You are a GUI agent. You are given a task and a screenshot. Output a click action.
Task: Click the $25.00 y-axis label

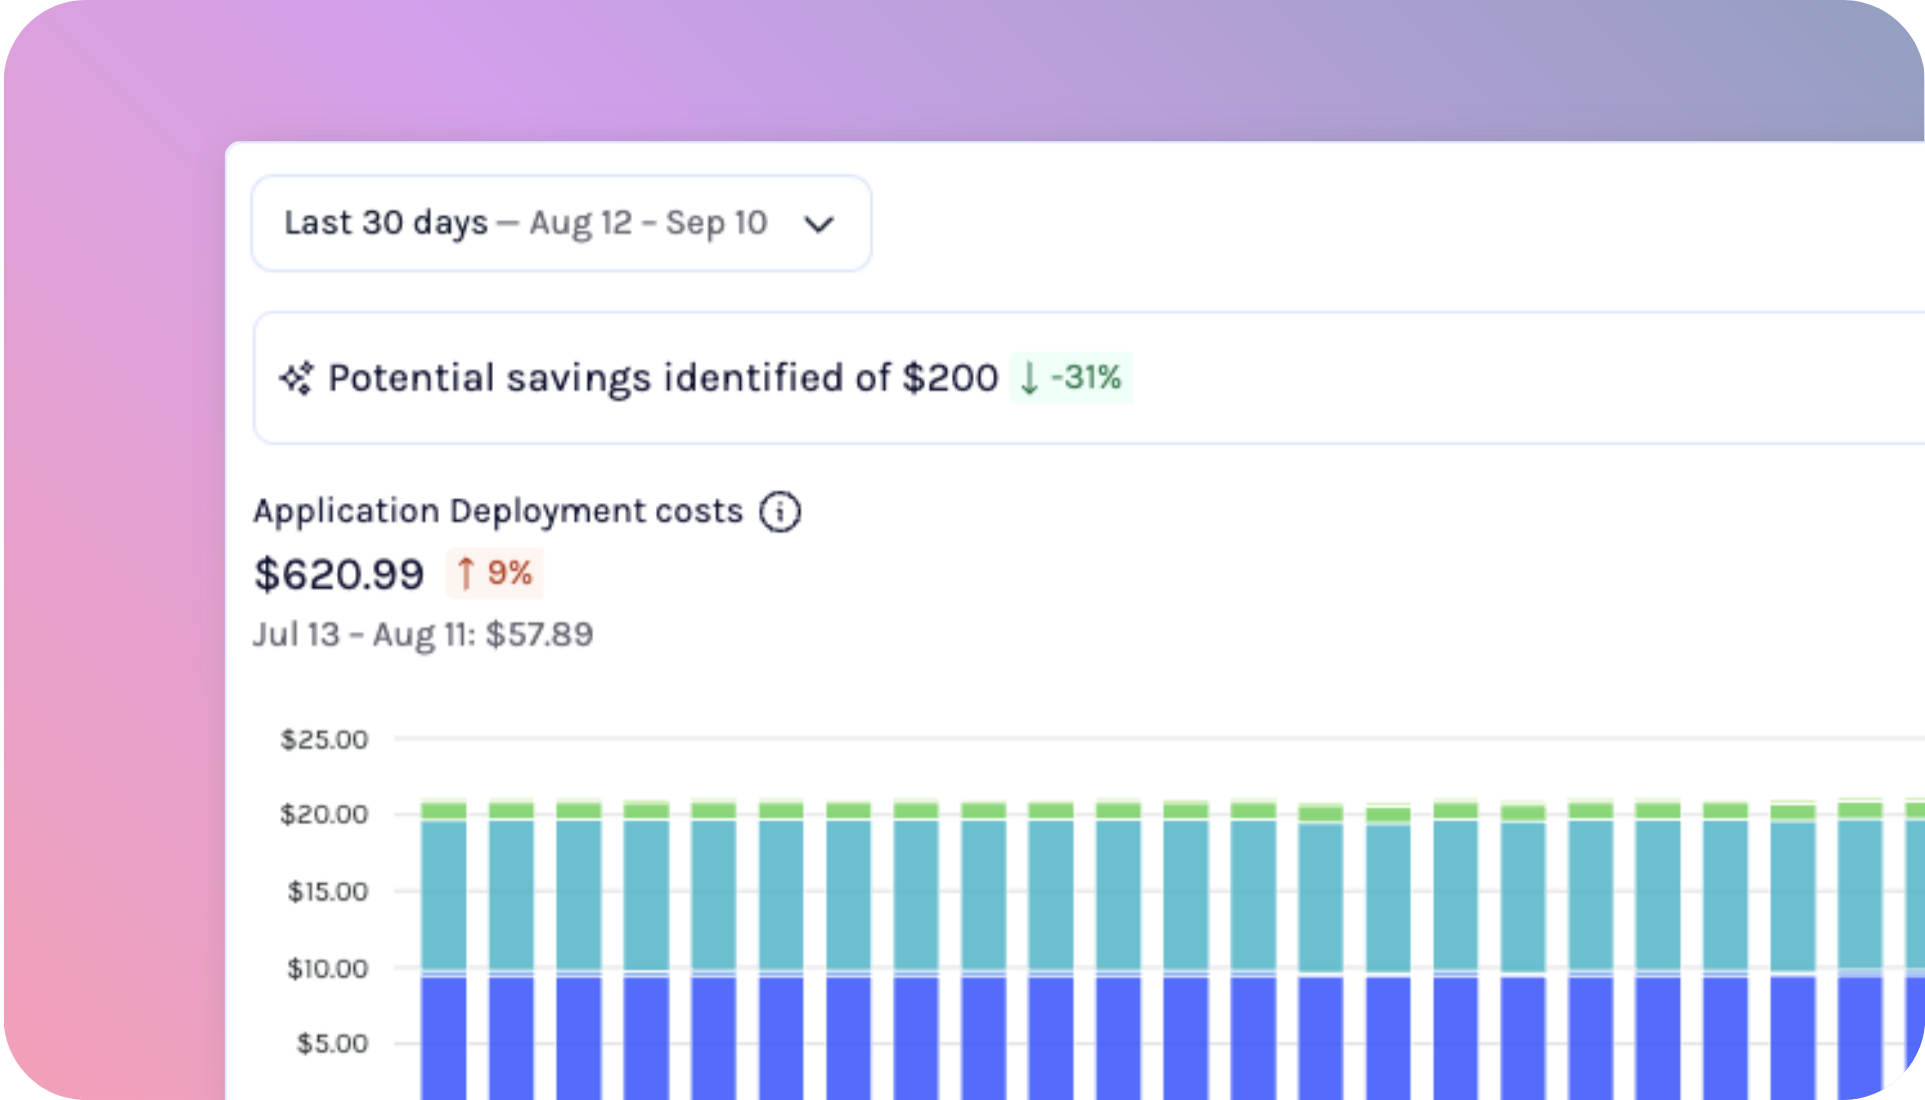(322, 739)
